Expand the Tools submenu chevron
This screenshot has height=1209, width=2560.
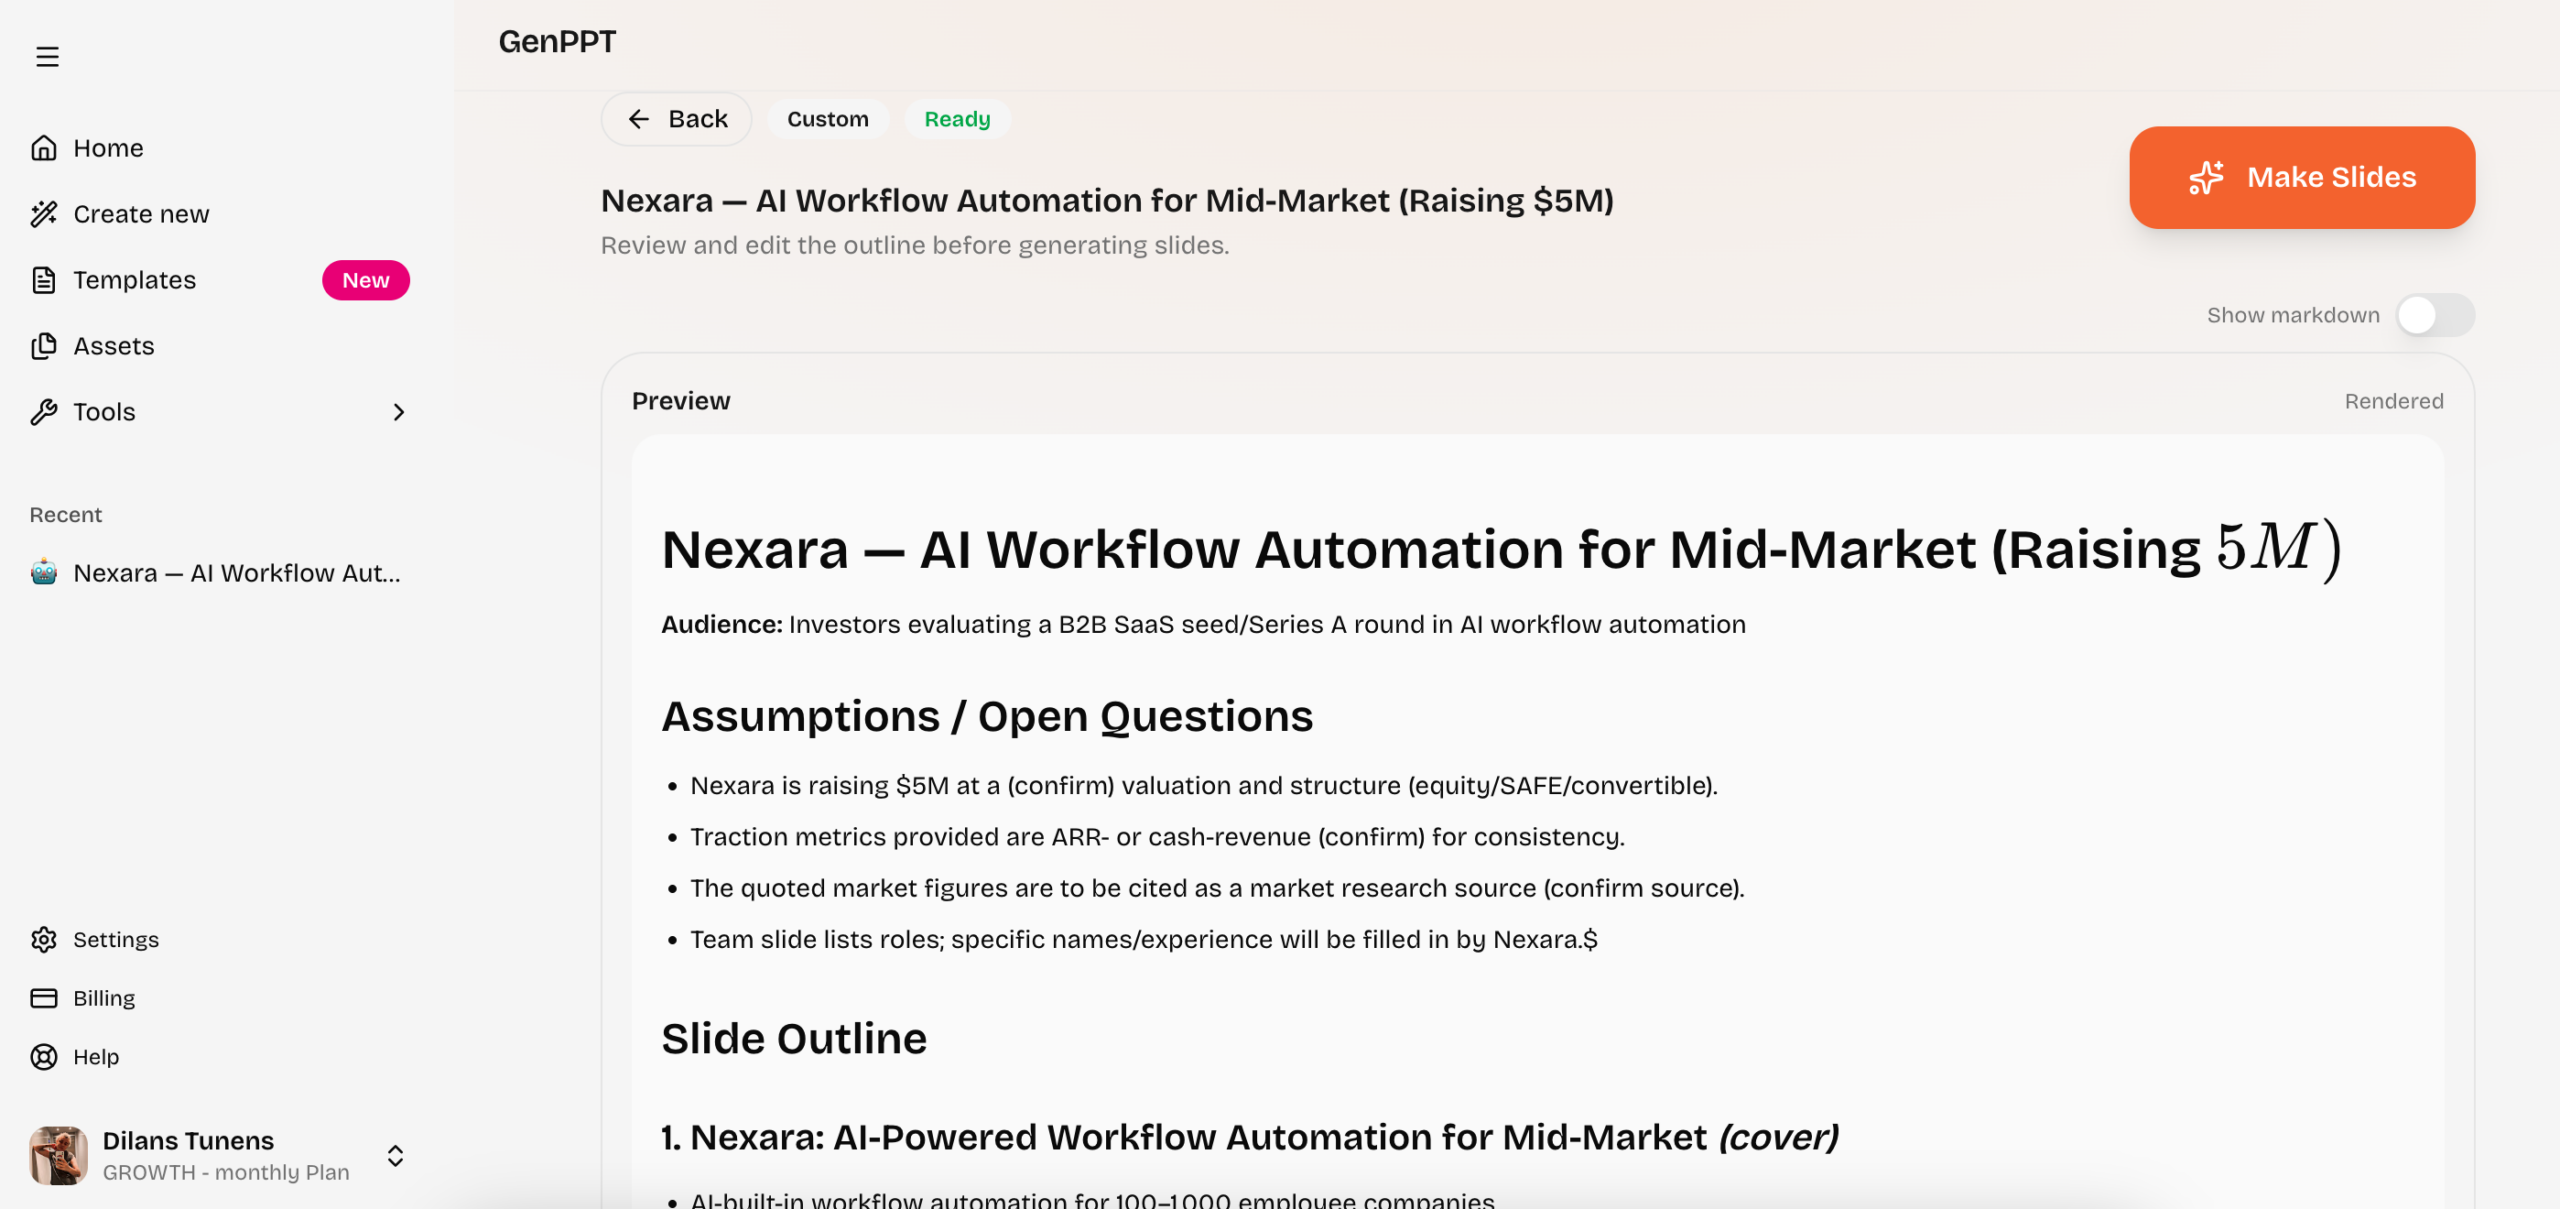(398, 412)
